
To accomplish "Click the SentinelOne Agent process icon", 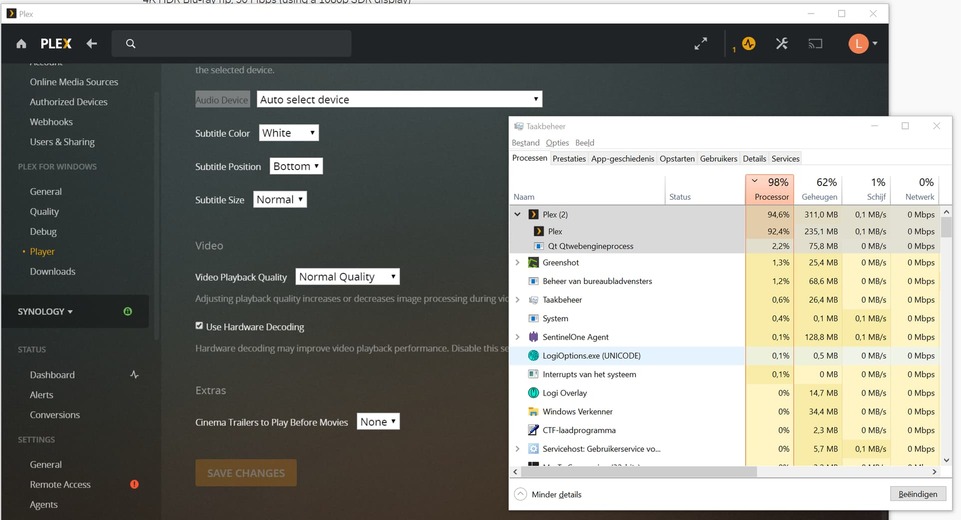I will (x=533, y=337).
